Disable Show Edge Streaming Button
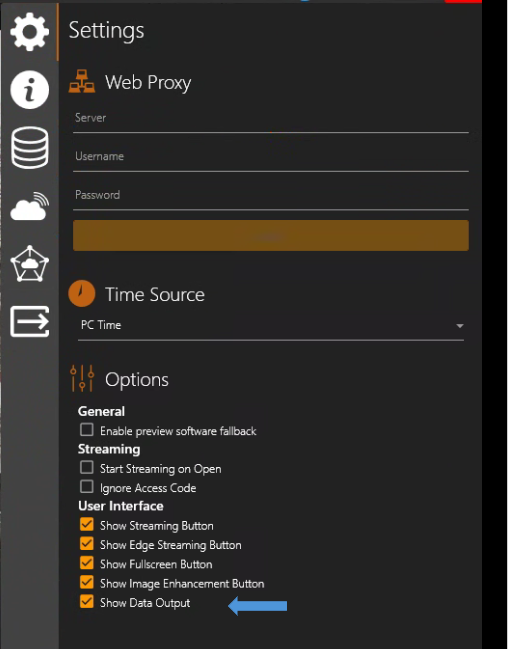The width and height of the screenshot is (508, 651). (87, 543)
